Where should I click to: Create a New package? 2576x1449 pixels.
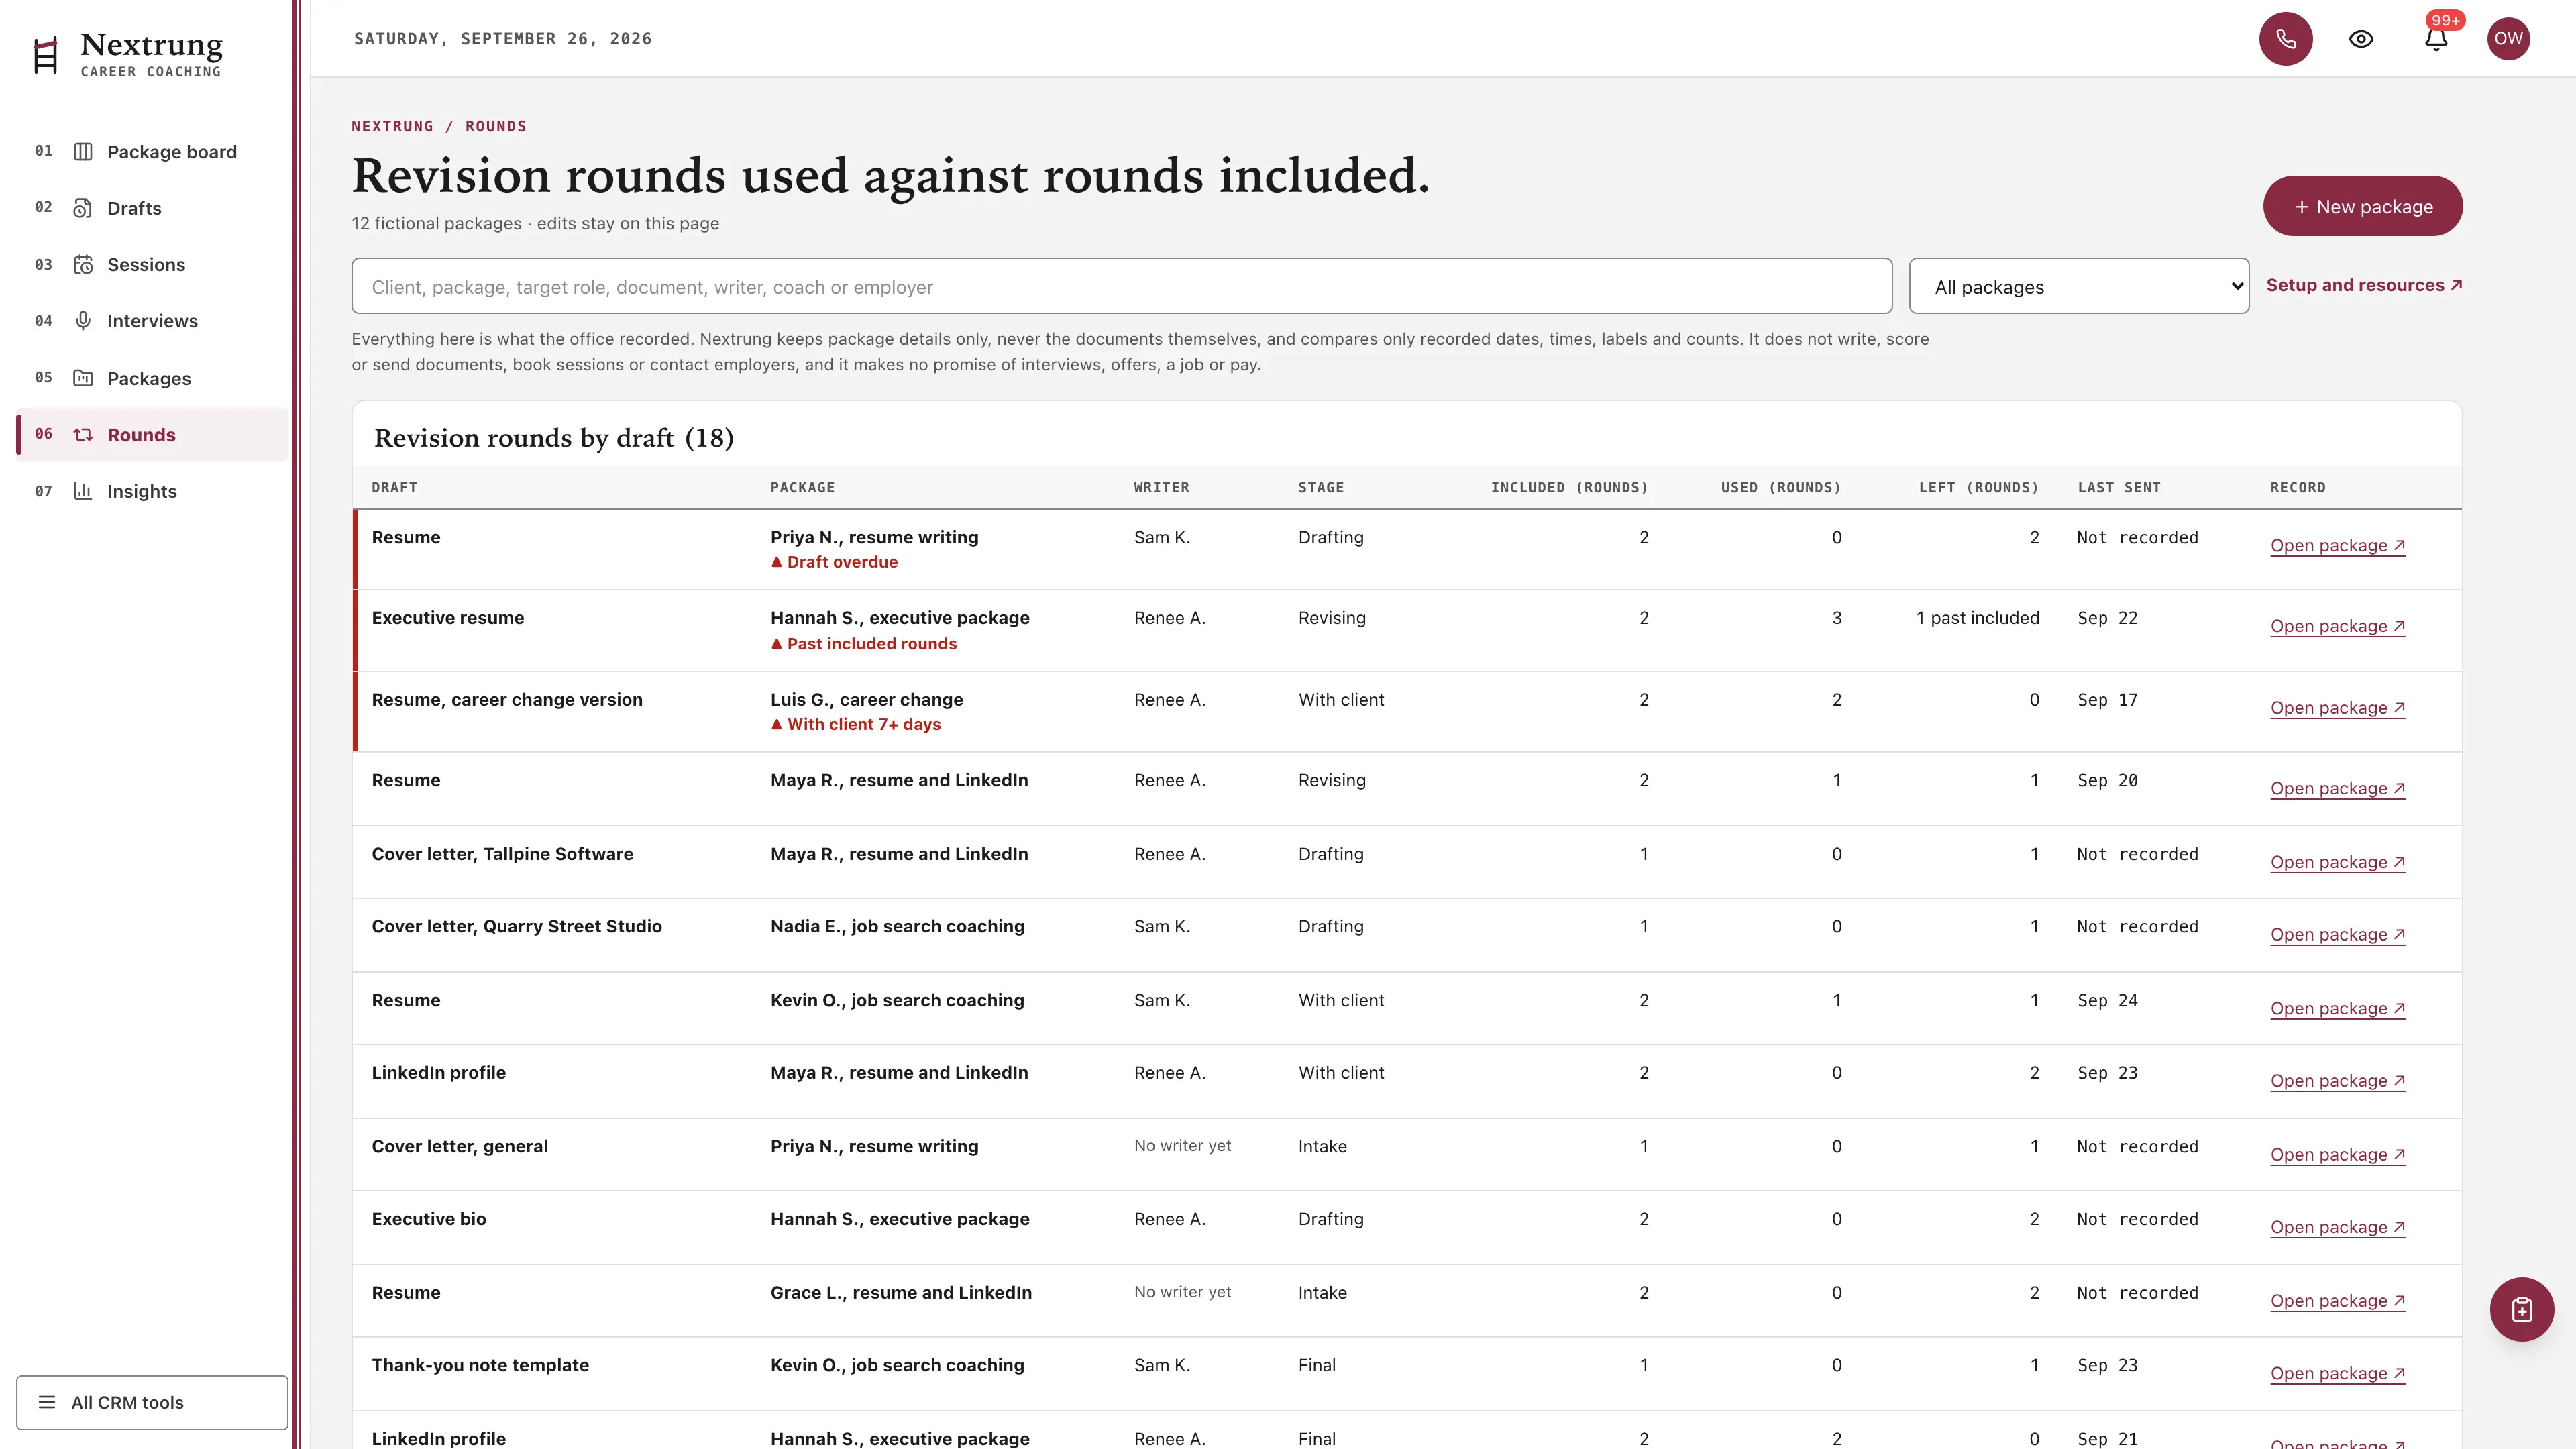click(x=2362, y=206)
